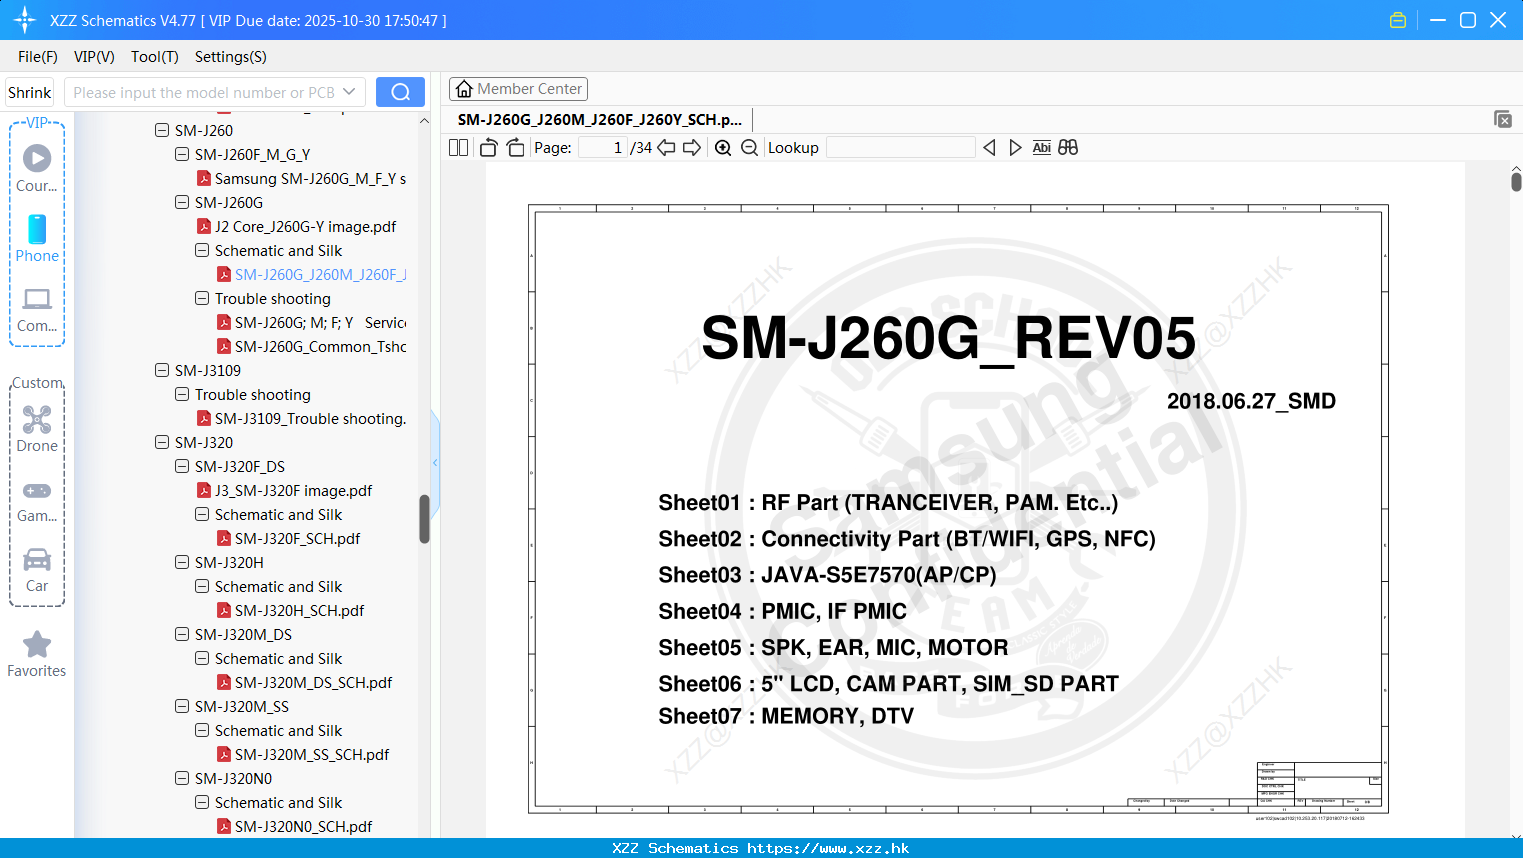Image resolution: width=1523 pixels, height=858 pixels.
Task: Zoom out of schematic
Action: [749, 148]
